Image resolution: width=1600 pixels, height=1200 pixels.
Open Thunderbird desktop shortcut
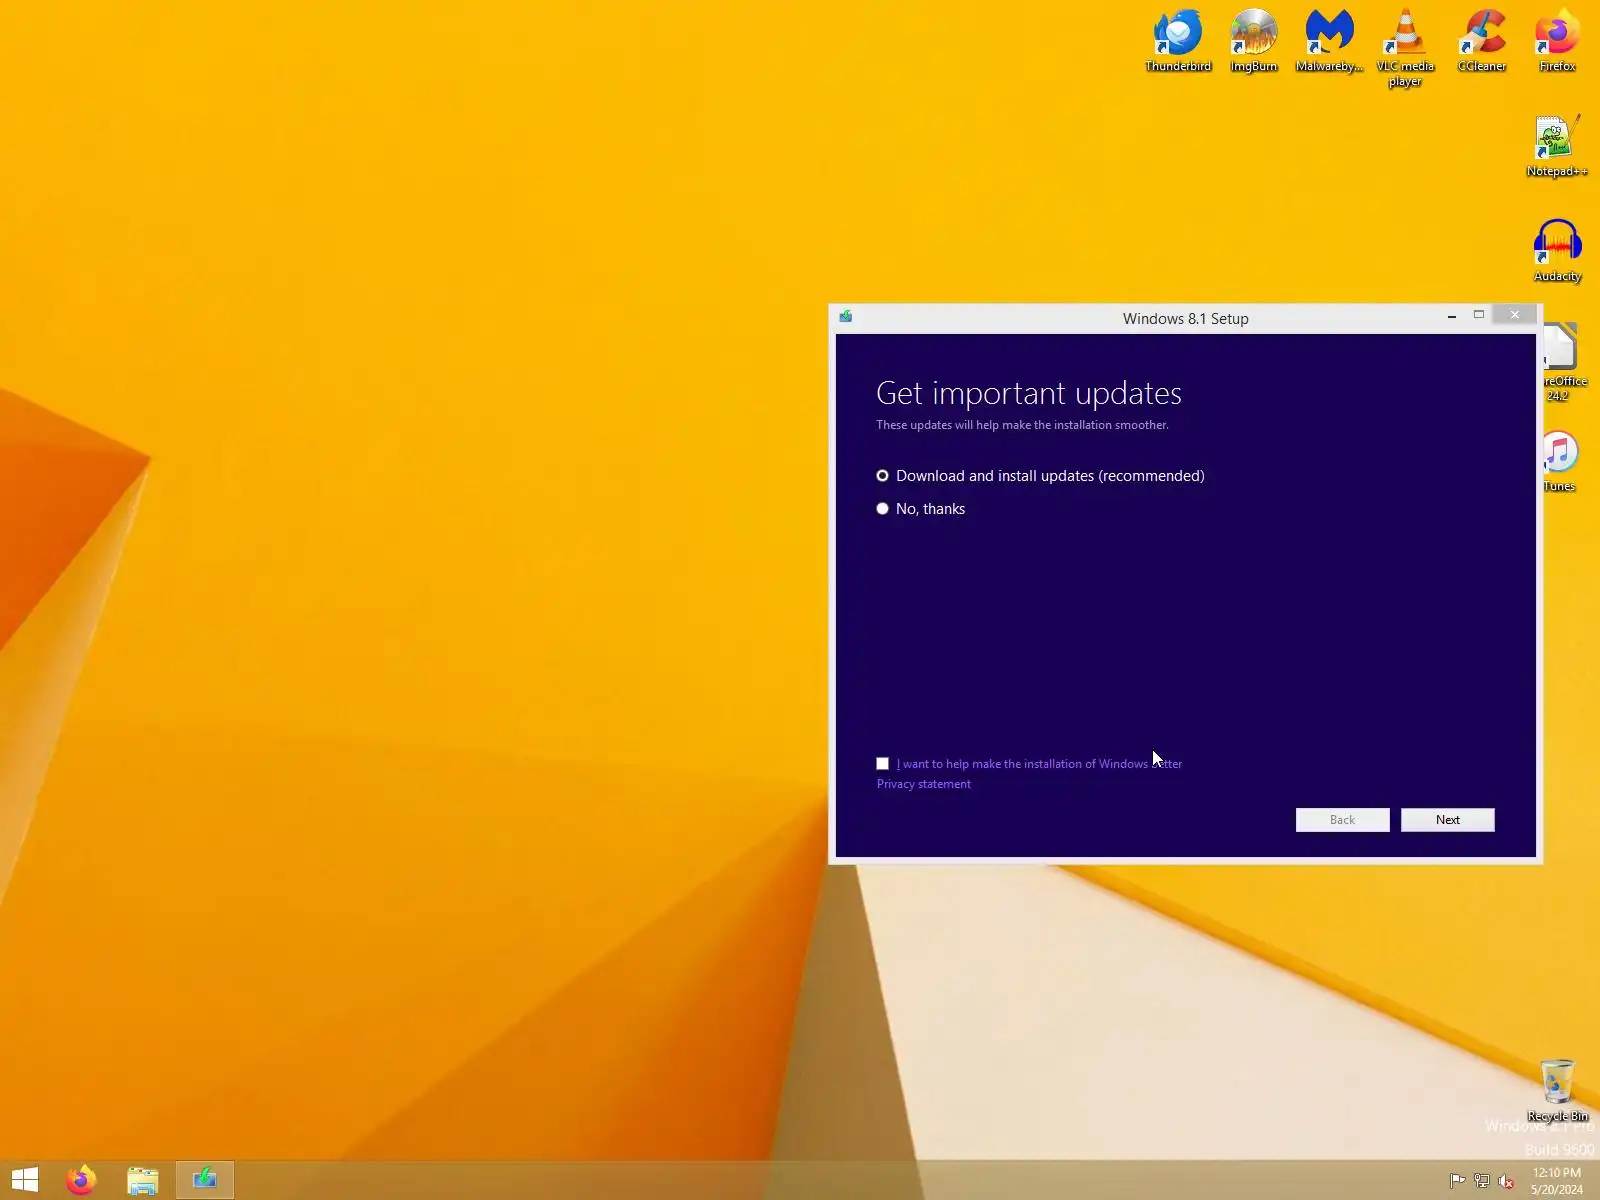click(x=1178, y=41)
